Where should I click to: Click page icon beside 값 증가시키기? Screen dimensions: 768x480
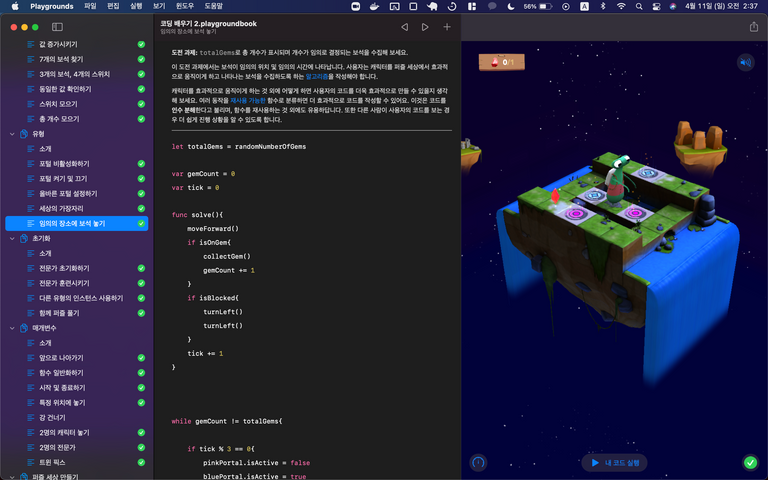pyautogui.click(x=31, y=44)
